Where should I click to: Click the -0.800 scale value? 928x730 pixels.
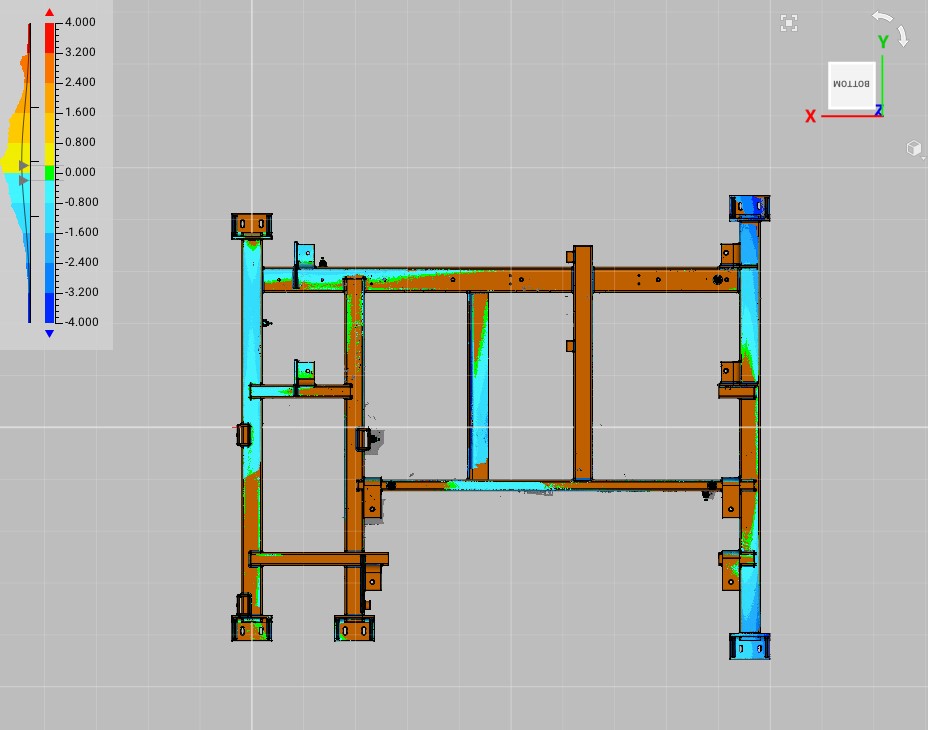point(81,202)
